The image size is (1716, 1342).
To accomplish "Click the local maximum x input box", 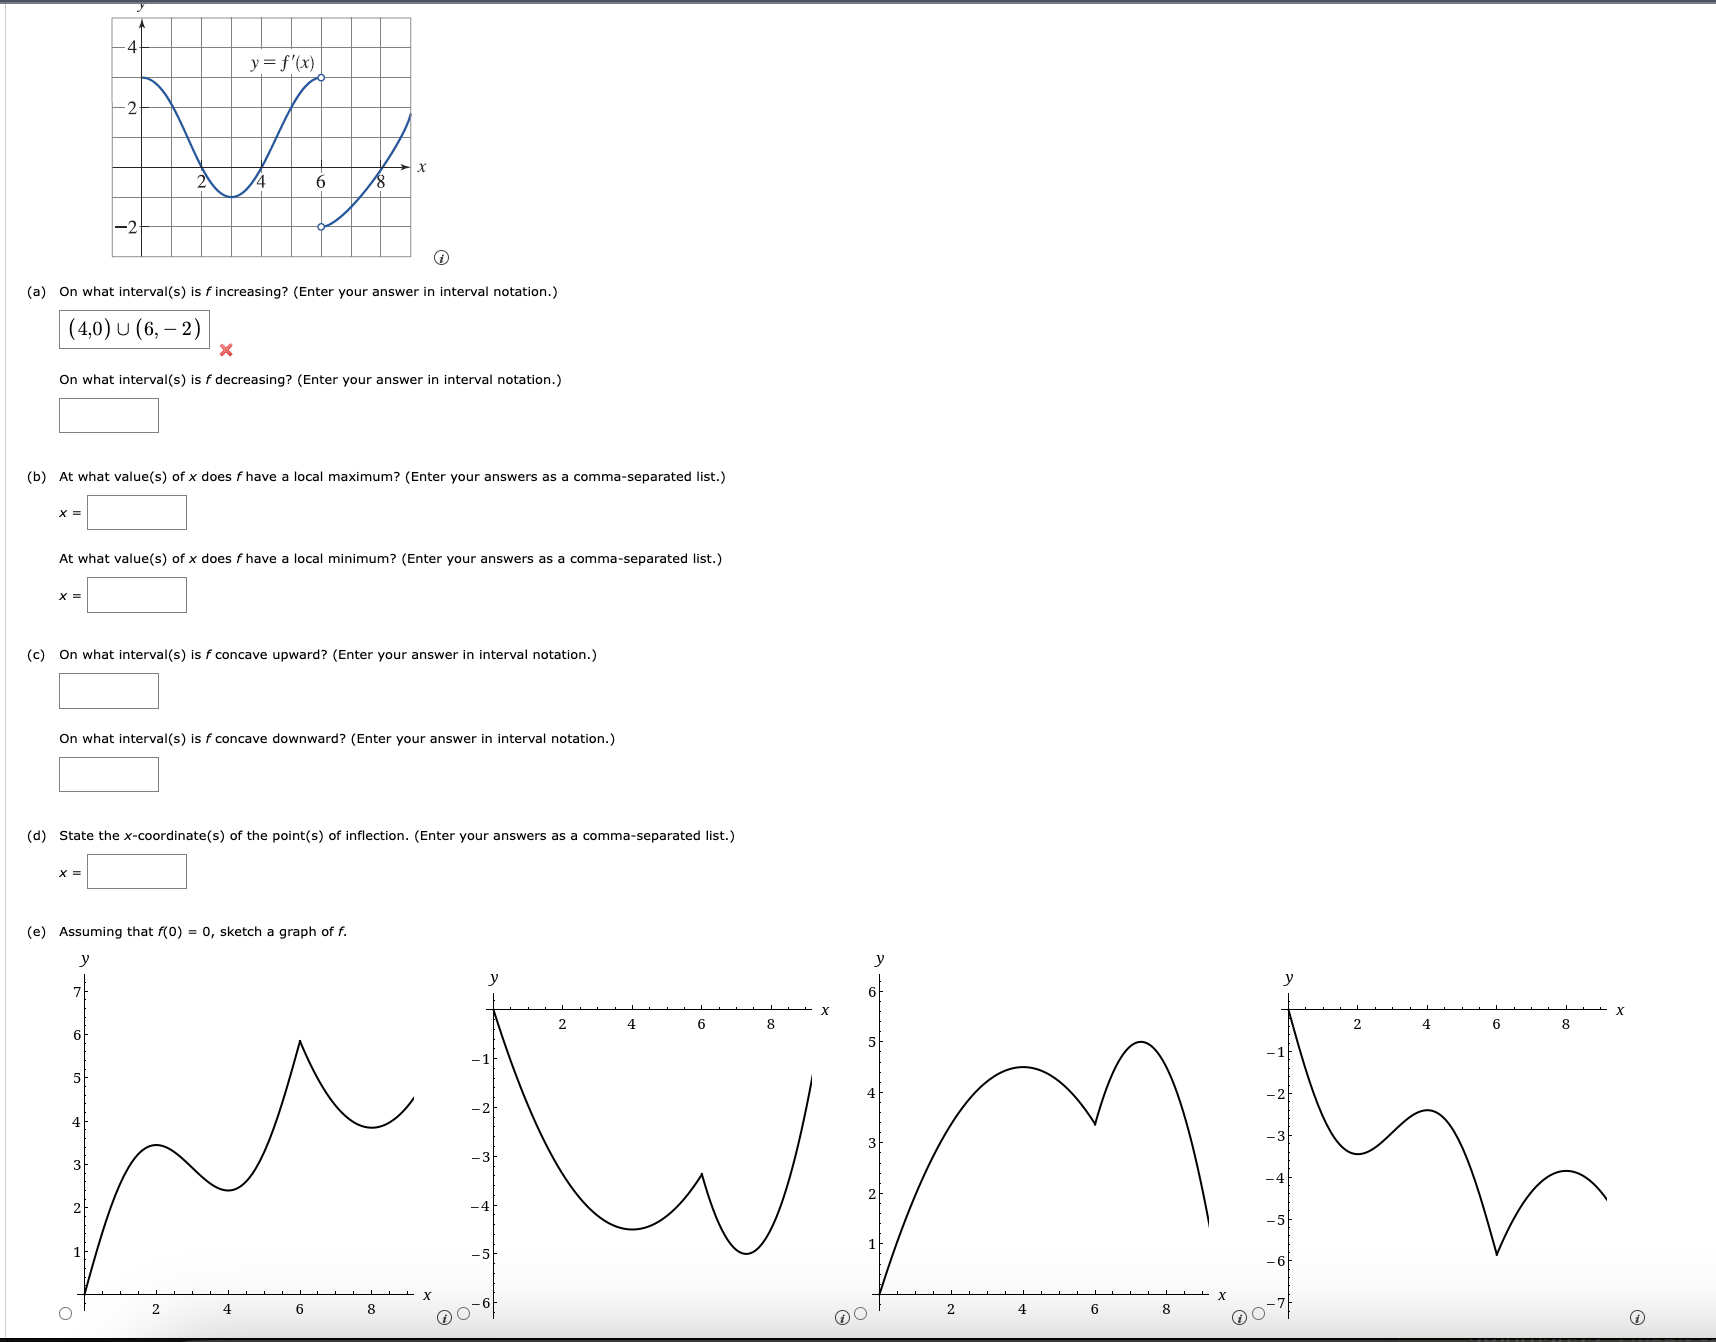I will point(137,512).
